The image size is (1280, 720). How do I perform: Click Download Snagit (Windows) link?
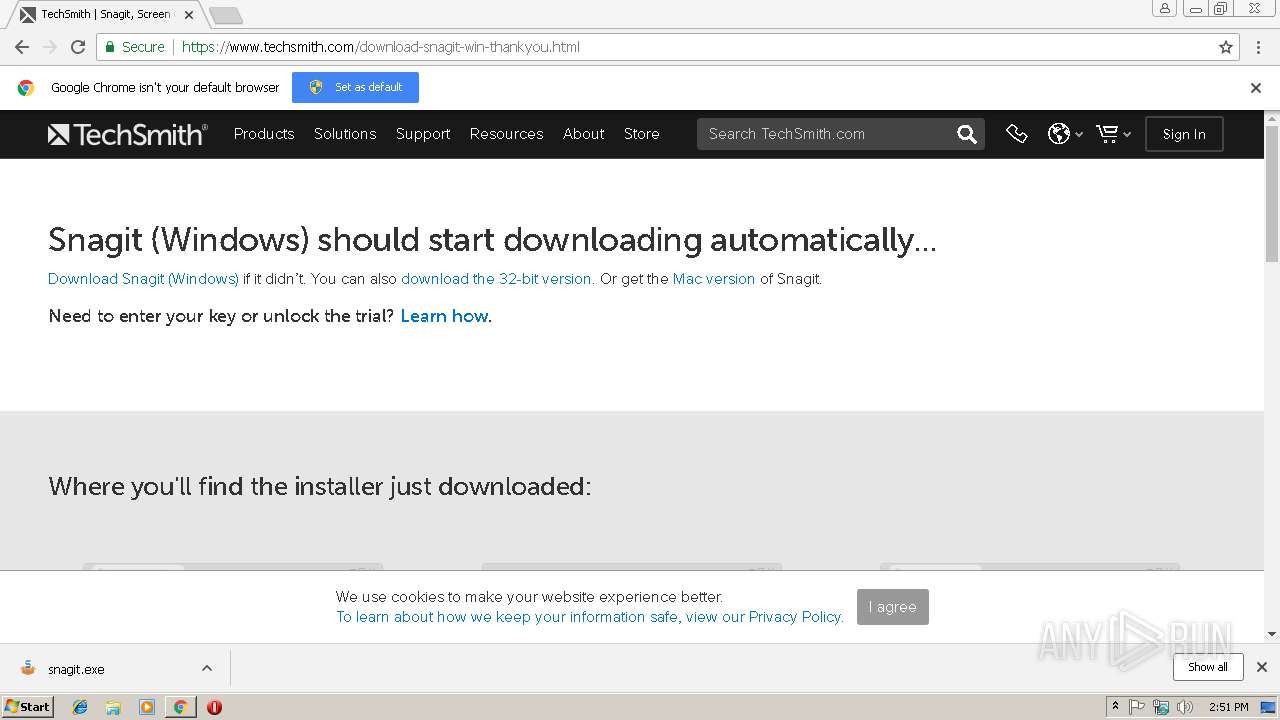coord(143,279)
